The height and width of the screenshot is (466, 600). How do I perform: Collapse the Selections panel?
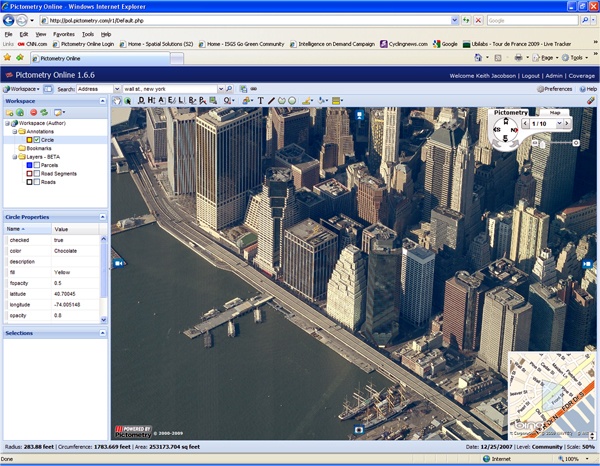pos(103,333)
